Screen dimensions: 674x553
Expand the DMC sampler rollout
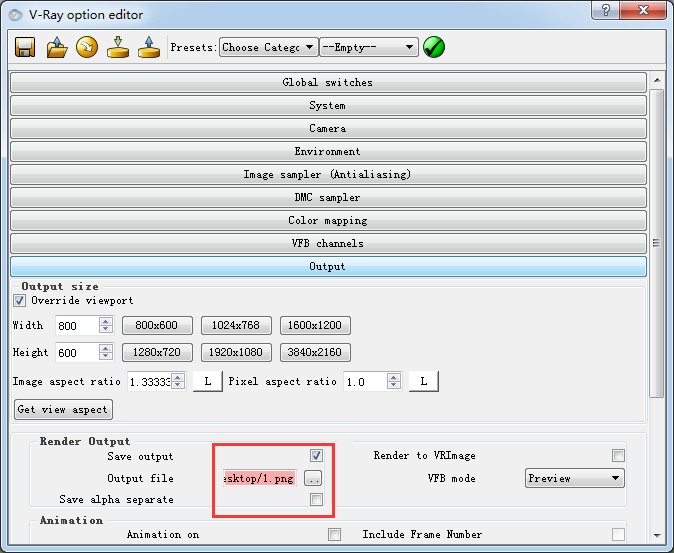point(328,197)
